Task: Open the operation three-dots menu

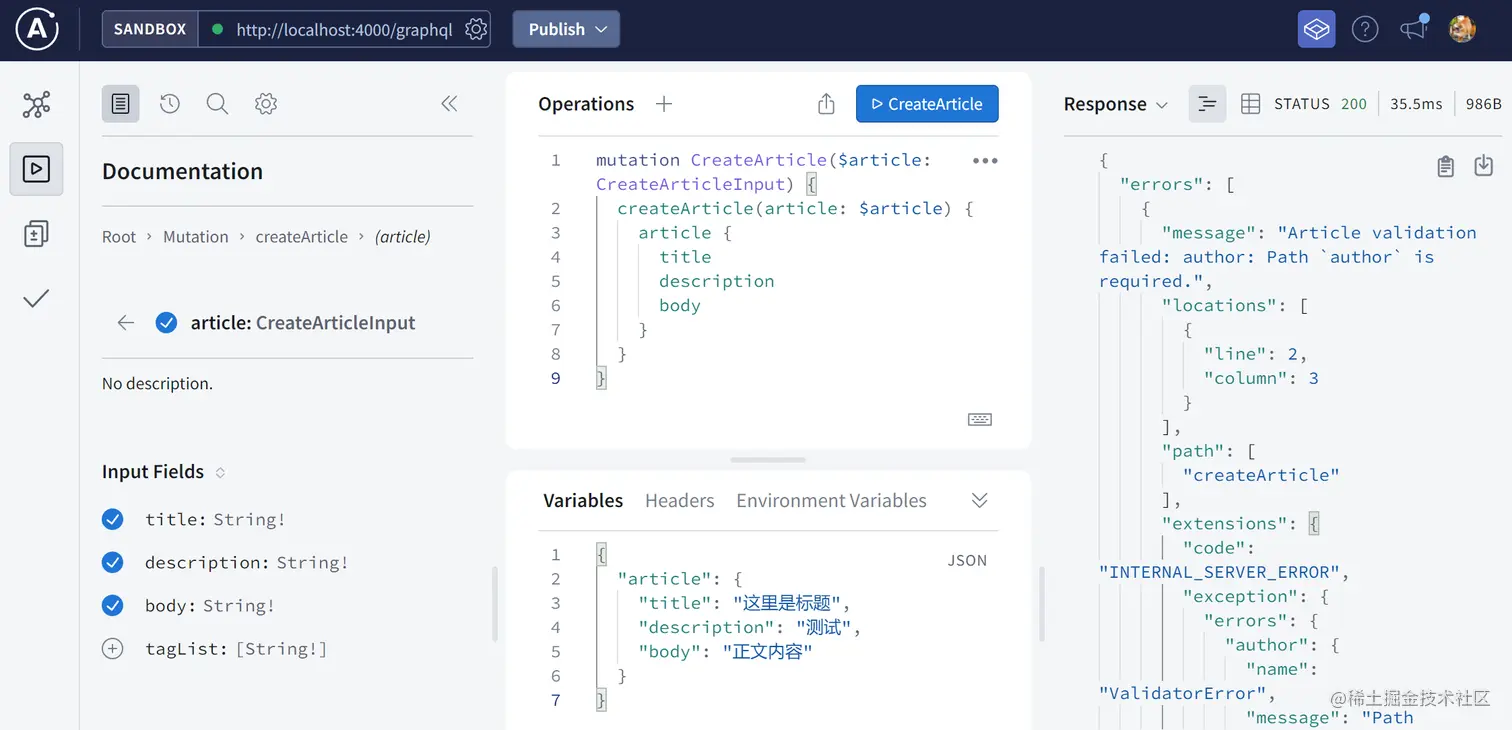Action: [985, 161]
